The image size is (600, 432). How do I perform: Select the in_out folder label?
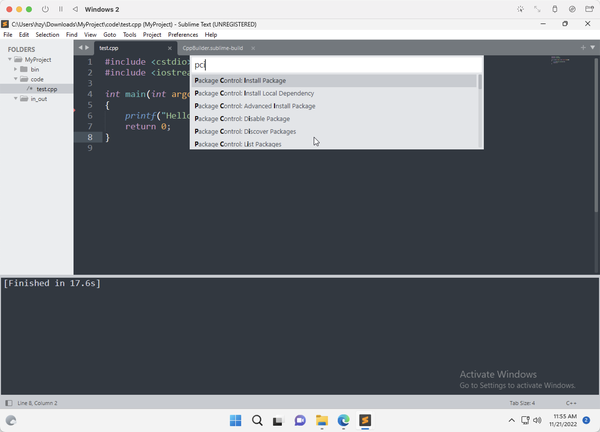[39, 99]
